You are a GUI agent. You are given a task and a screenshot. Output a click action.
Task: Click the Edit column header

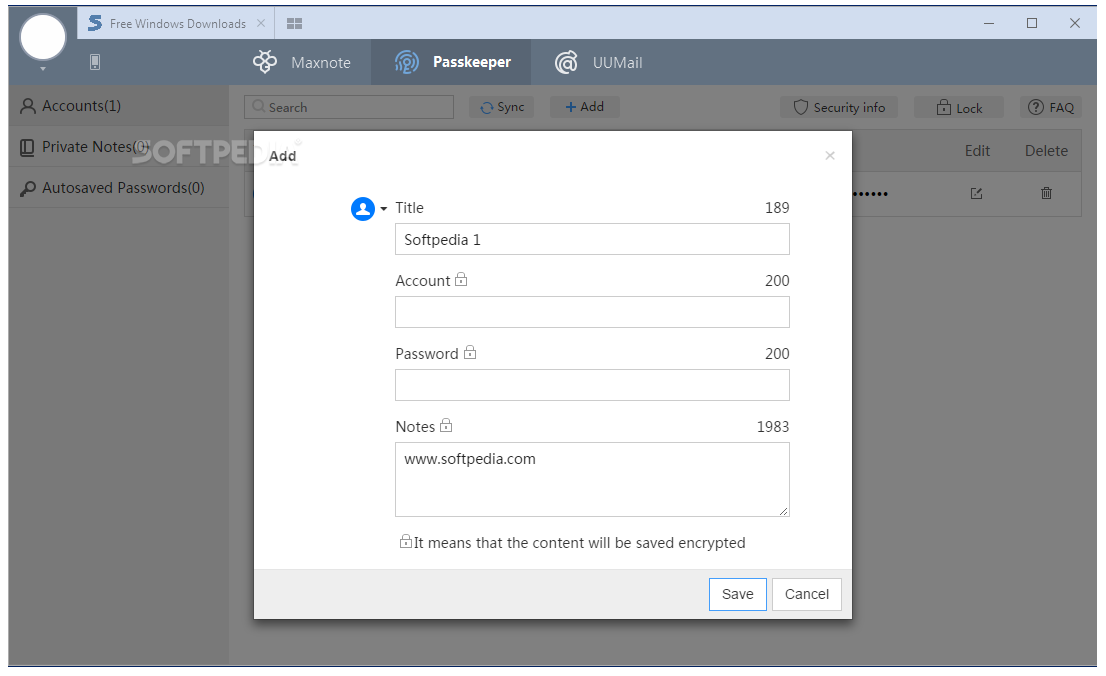tap(977, 151)
